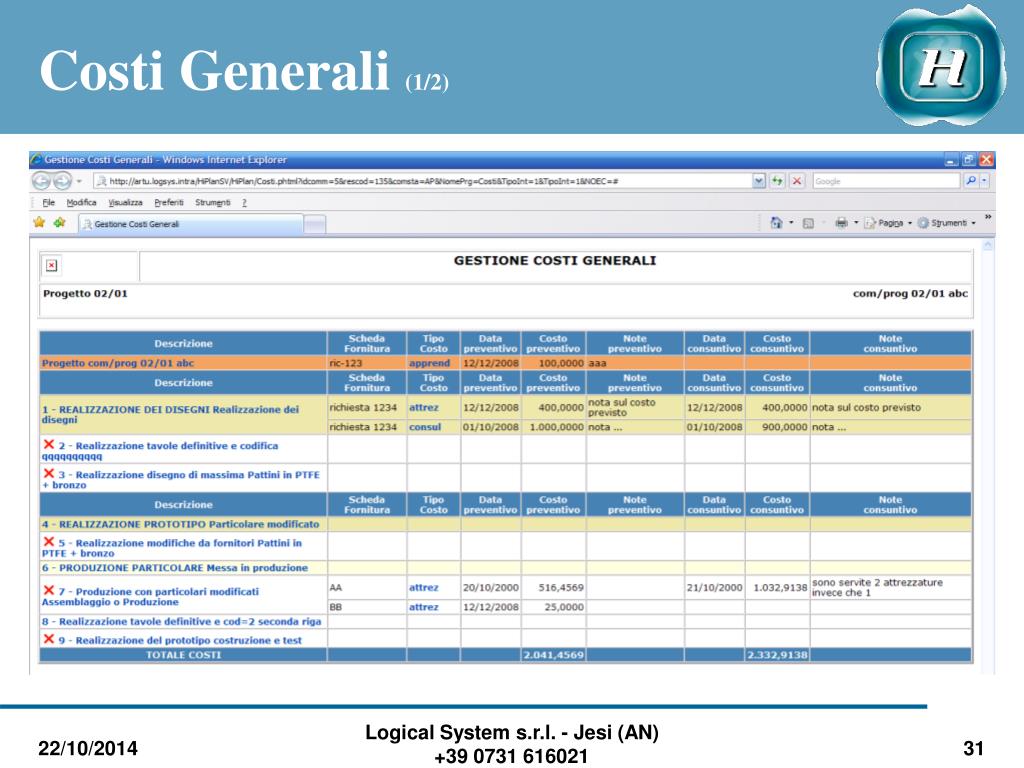1024x768 pixels.
Task: Open the Pagina toolbar menu
Action: (888, 223)
